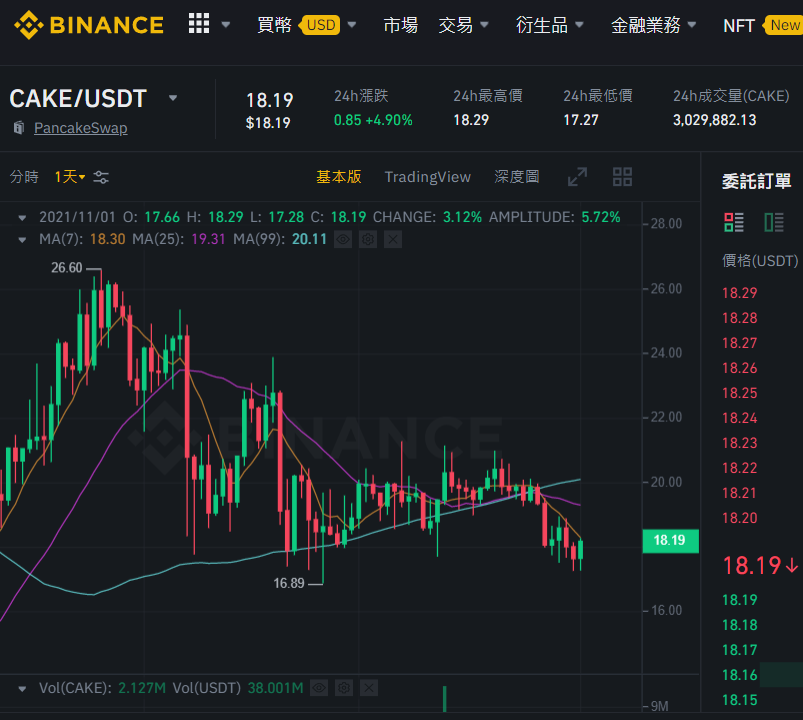Collapse the OHLC info line arrow
This screenshot has width=803, height=720.
tap(22, 218)
